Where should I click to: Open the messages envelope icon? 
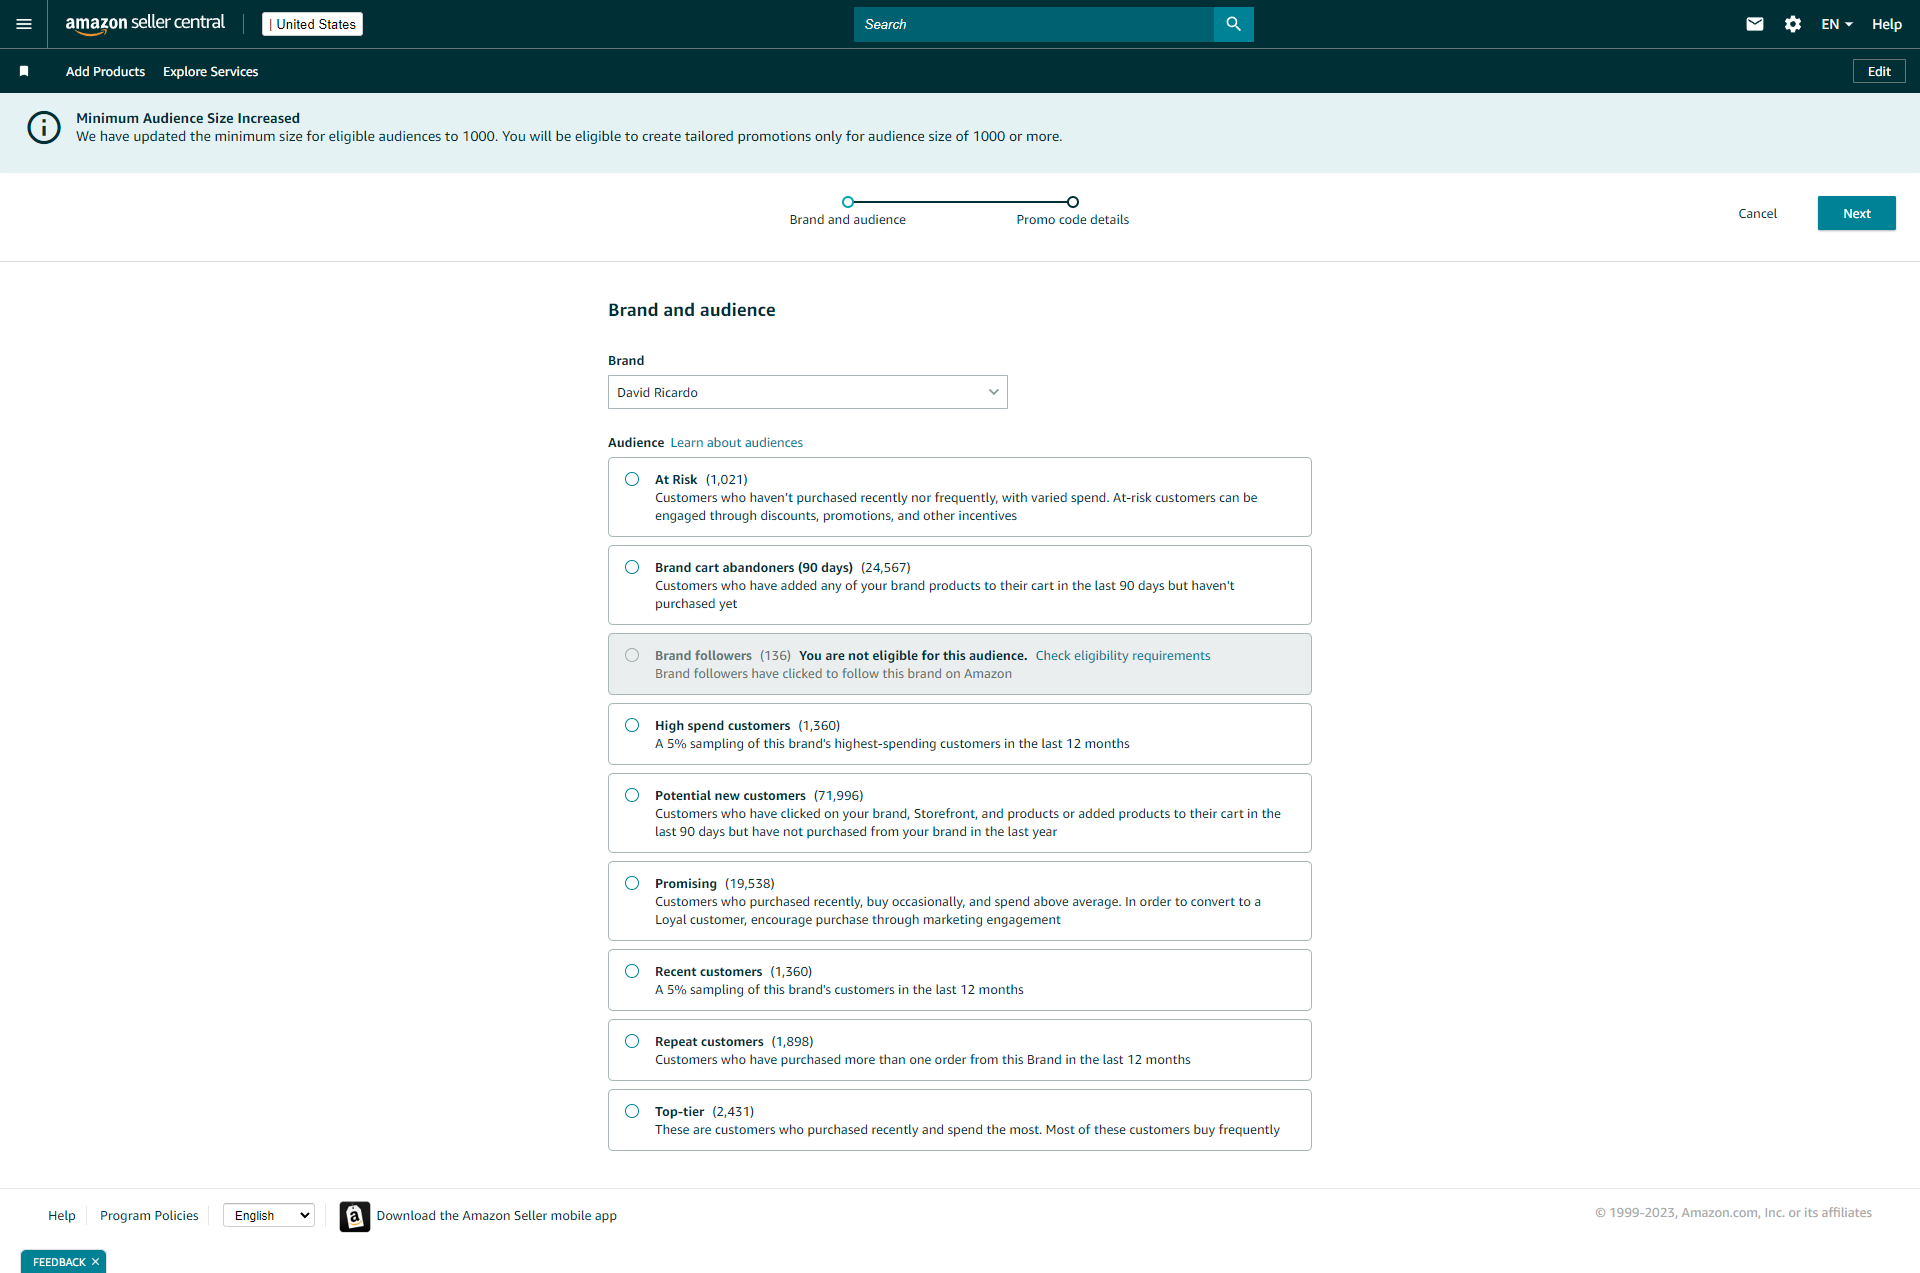[1755, 24]
